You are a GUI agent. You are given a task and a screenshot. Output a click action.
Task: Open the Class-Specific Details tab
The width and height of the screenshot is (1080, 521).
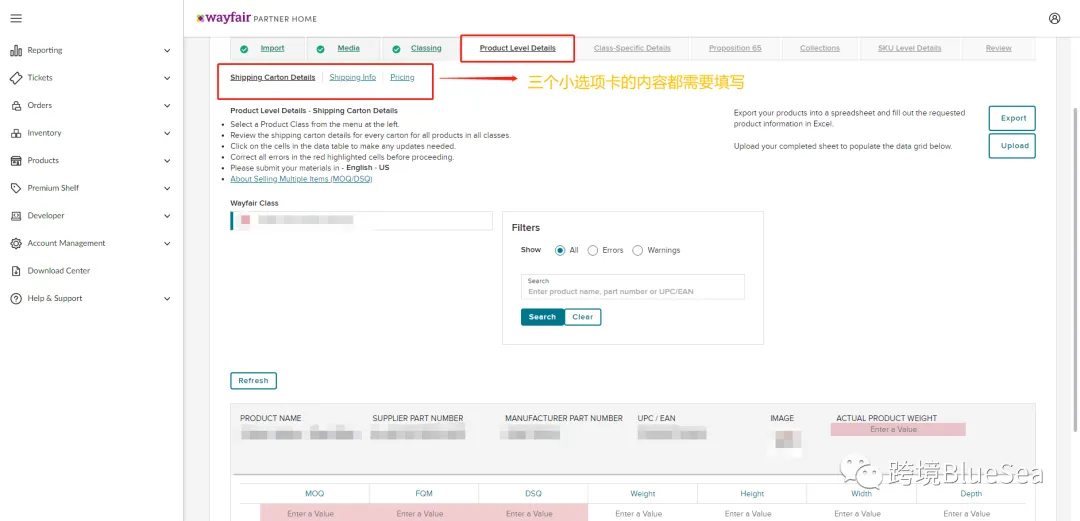coord(632,48)
